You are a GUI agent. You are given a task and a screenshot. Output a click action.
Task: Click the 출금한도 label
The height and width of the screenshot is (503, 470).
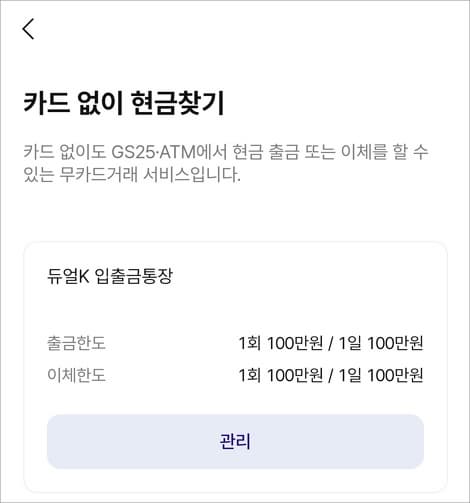pyautogui.click(x=76, y=343)
